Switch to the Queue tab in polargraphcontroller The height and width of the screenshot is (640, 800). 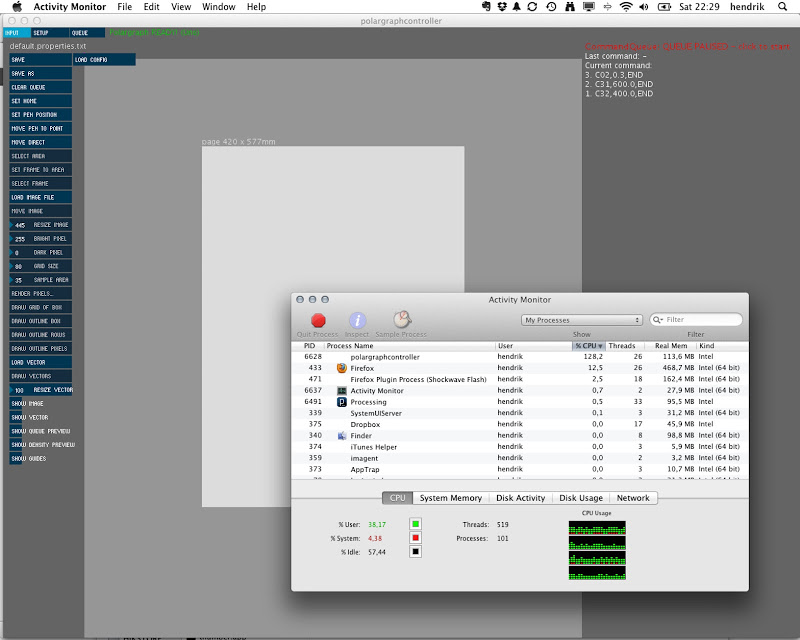point(87,33)
